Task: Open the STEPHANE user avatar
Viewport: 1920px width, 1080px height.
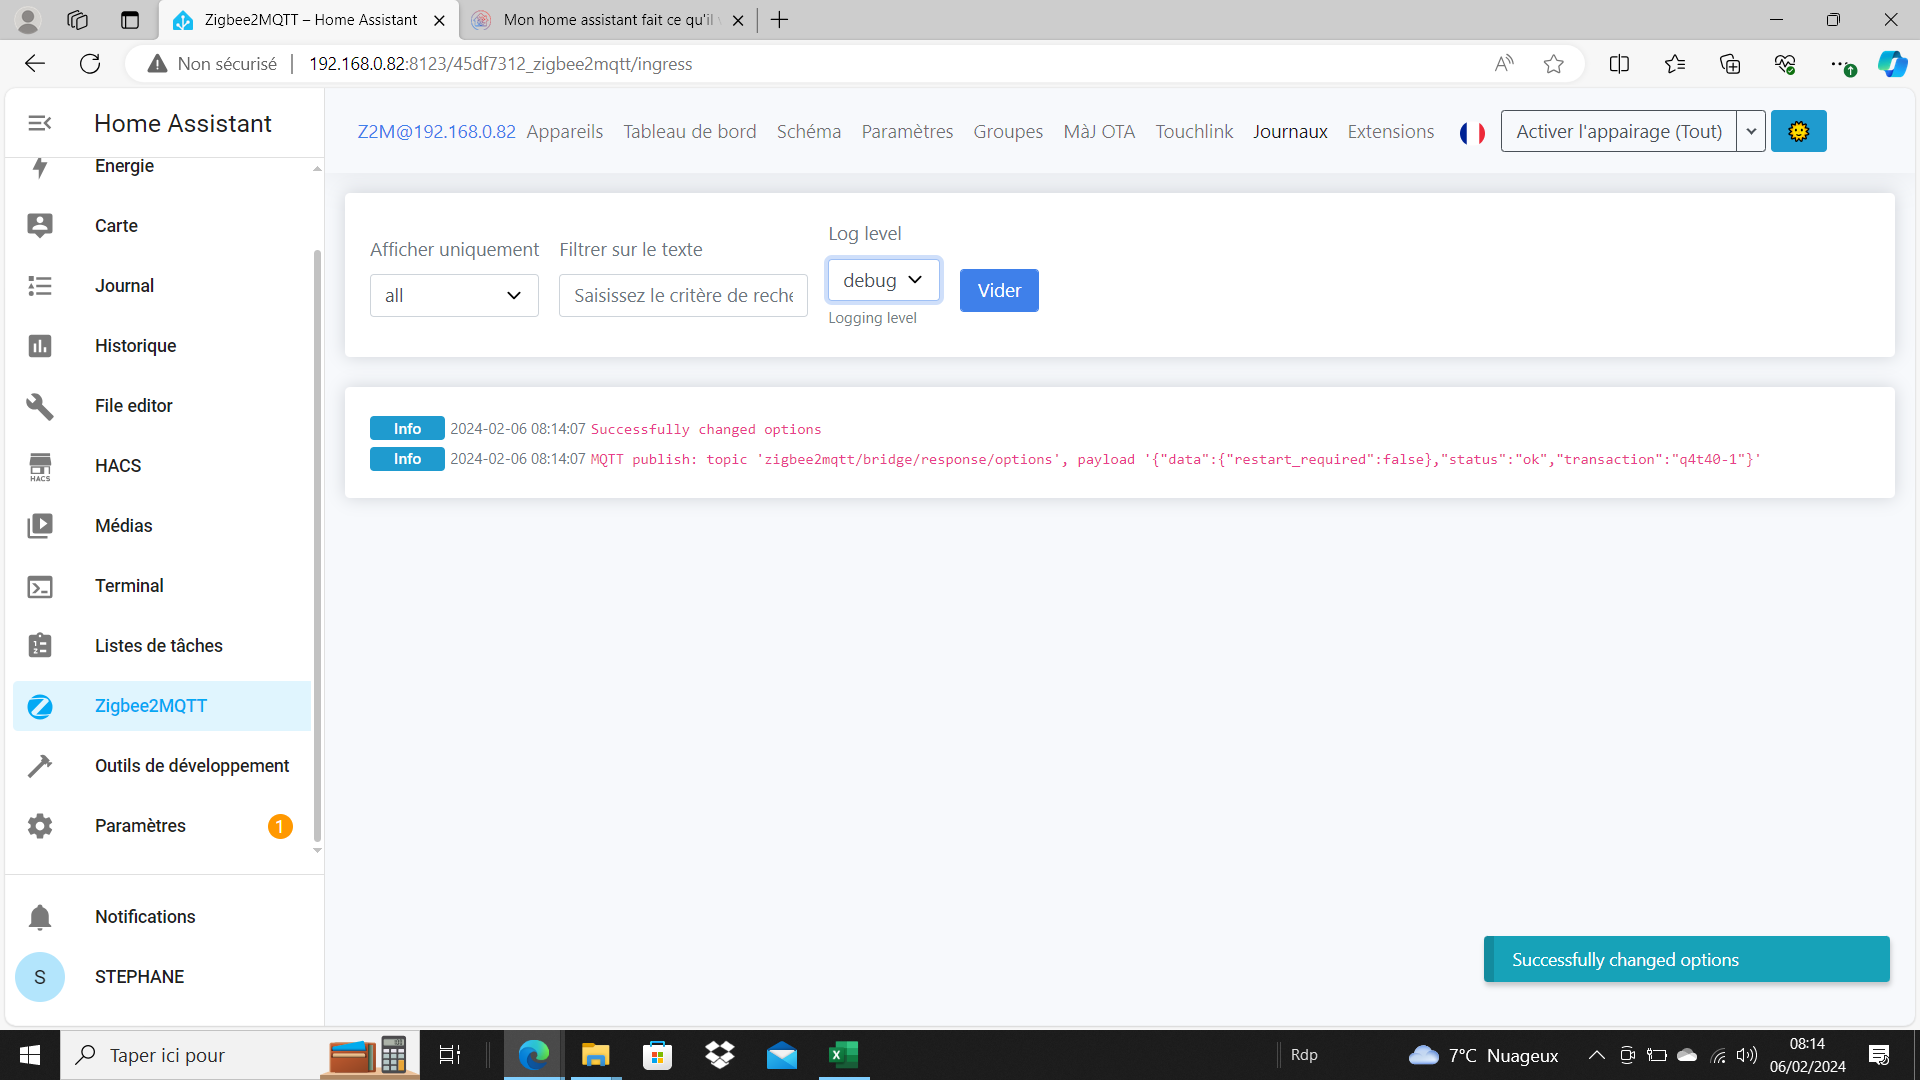Action: coord(40,977)
